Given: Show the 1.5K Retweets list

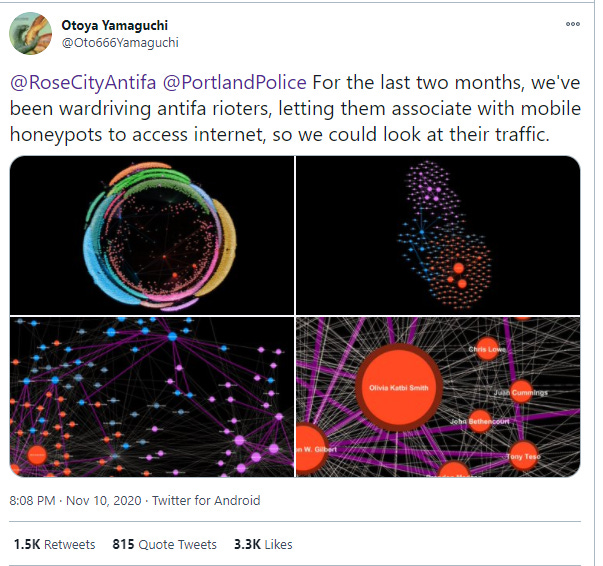Looking at the screenshot, I should [55, 544].
